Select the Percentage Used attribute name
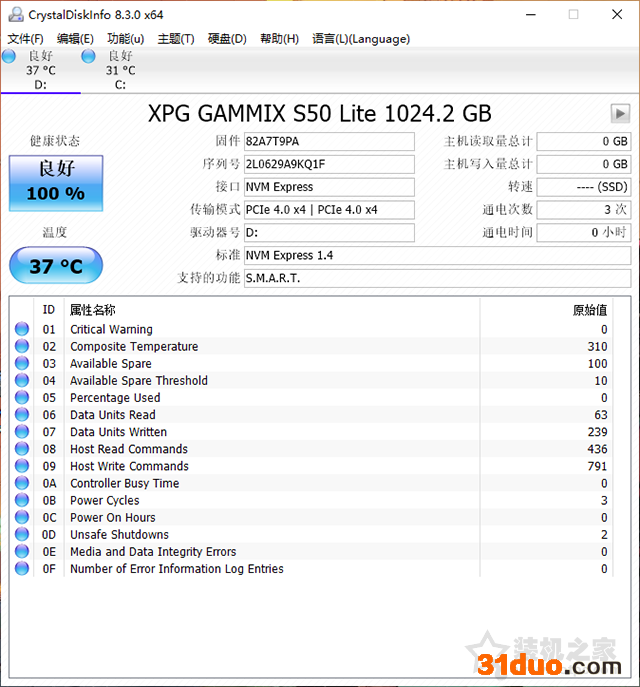The image size is (640, 687). pos(115,397)
